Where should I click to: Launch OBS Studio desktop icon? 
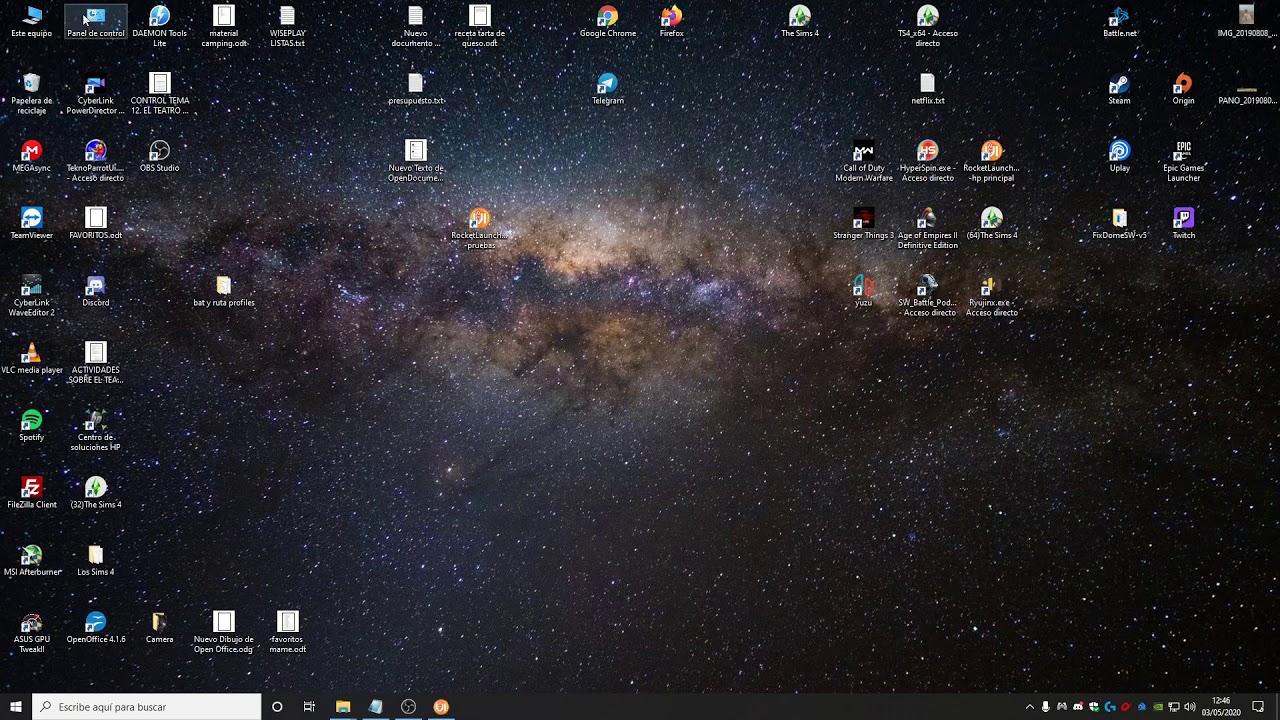point(160,156)
